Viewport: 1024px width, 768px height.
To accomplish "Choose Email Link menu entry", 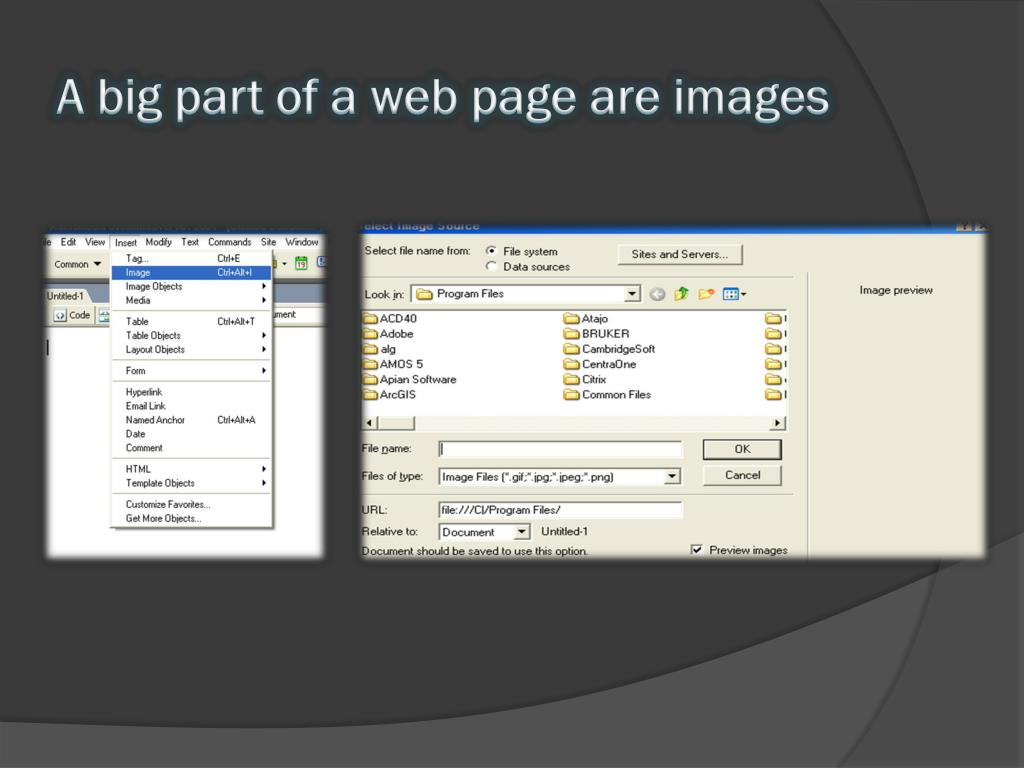I will pyautogui.click(x=191, y=406).
